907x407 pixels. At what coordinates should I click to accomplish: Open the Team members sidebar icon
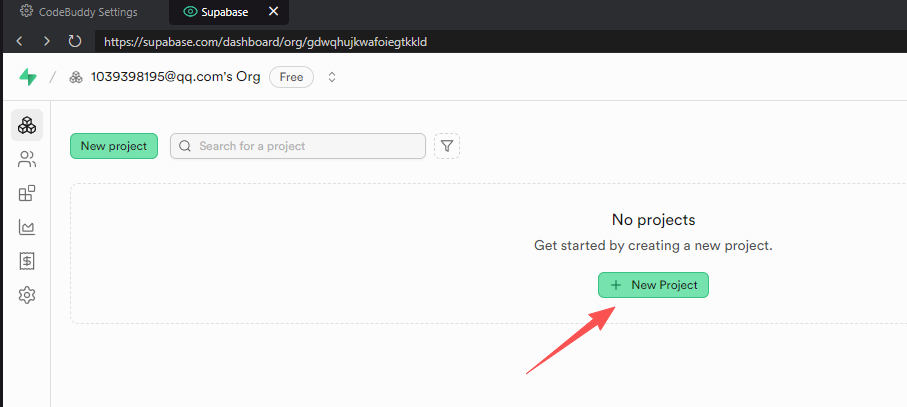coord(27,160)
